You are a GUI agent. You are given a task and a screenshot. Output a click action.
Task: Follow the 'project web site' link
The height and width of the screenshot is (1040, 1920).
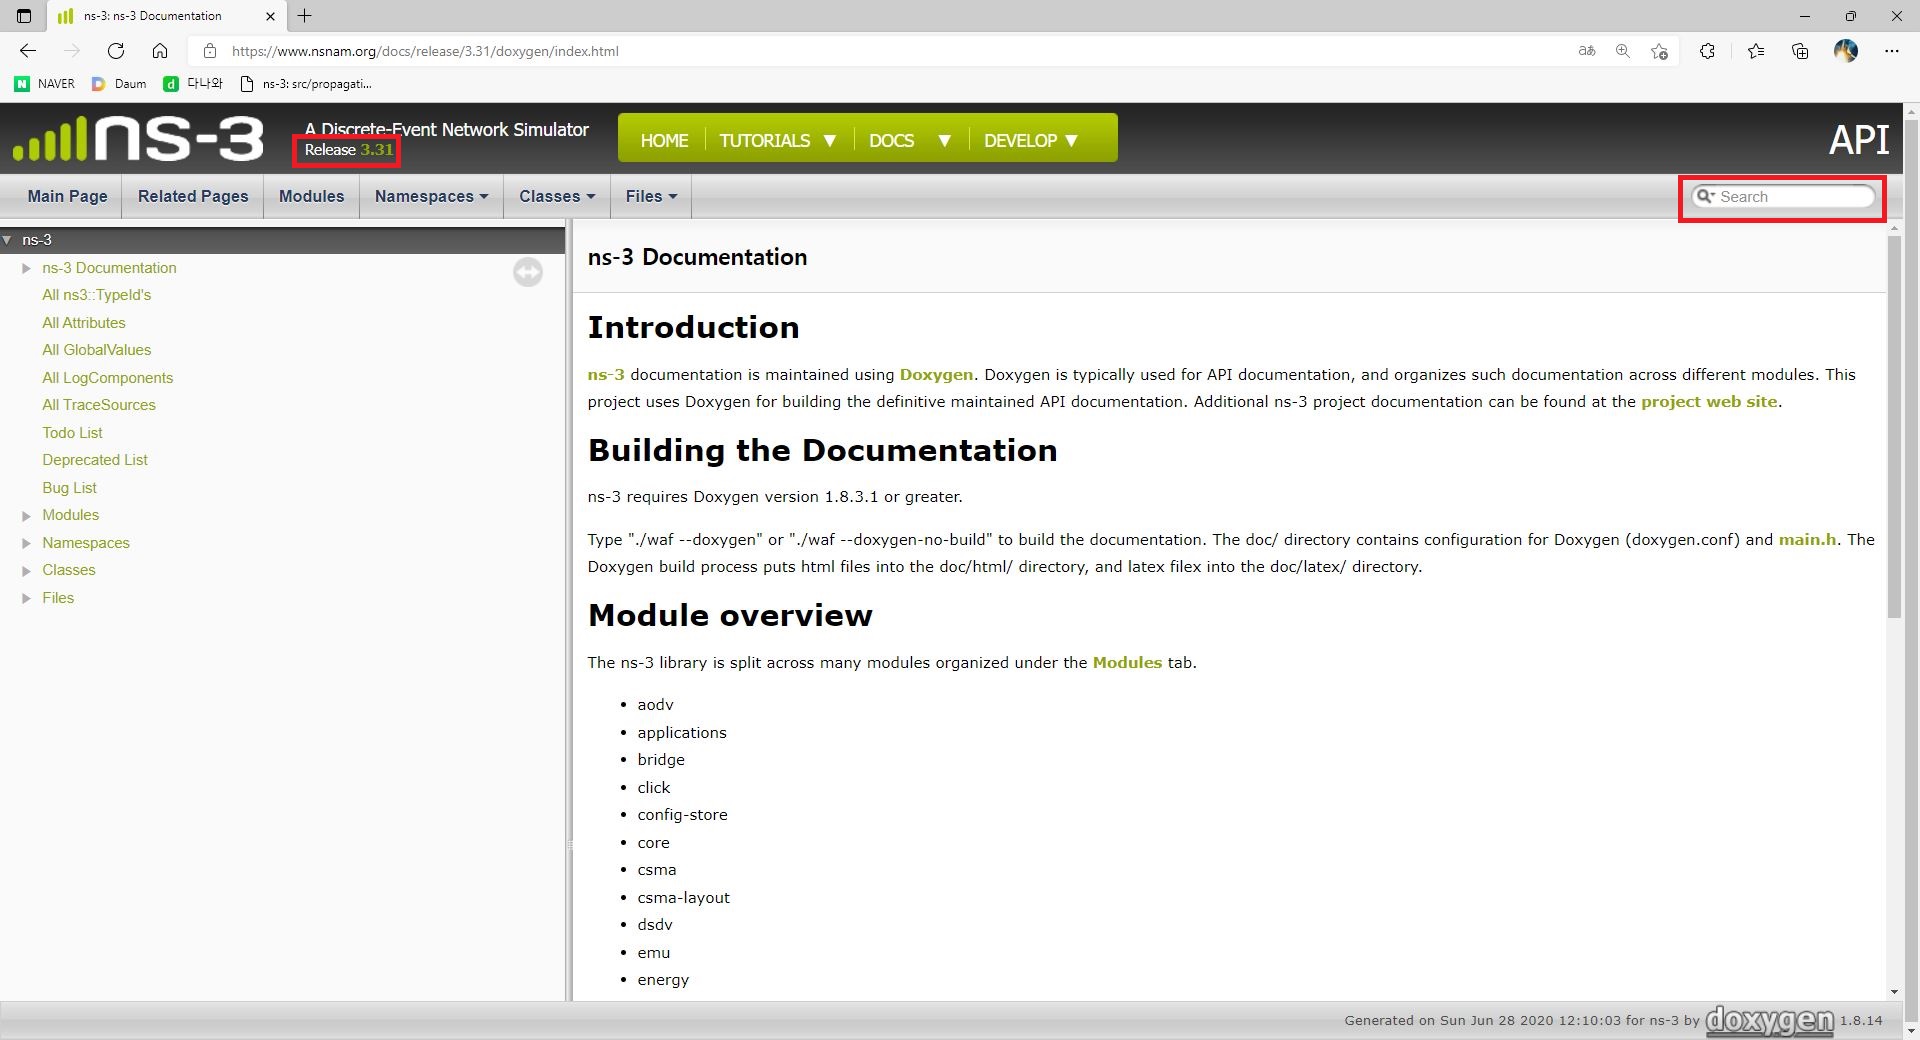[x=1709, y=401]
